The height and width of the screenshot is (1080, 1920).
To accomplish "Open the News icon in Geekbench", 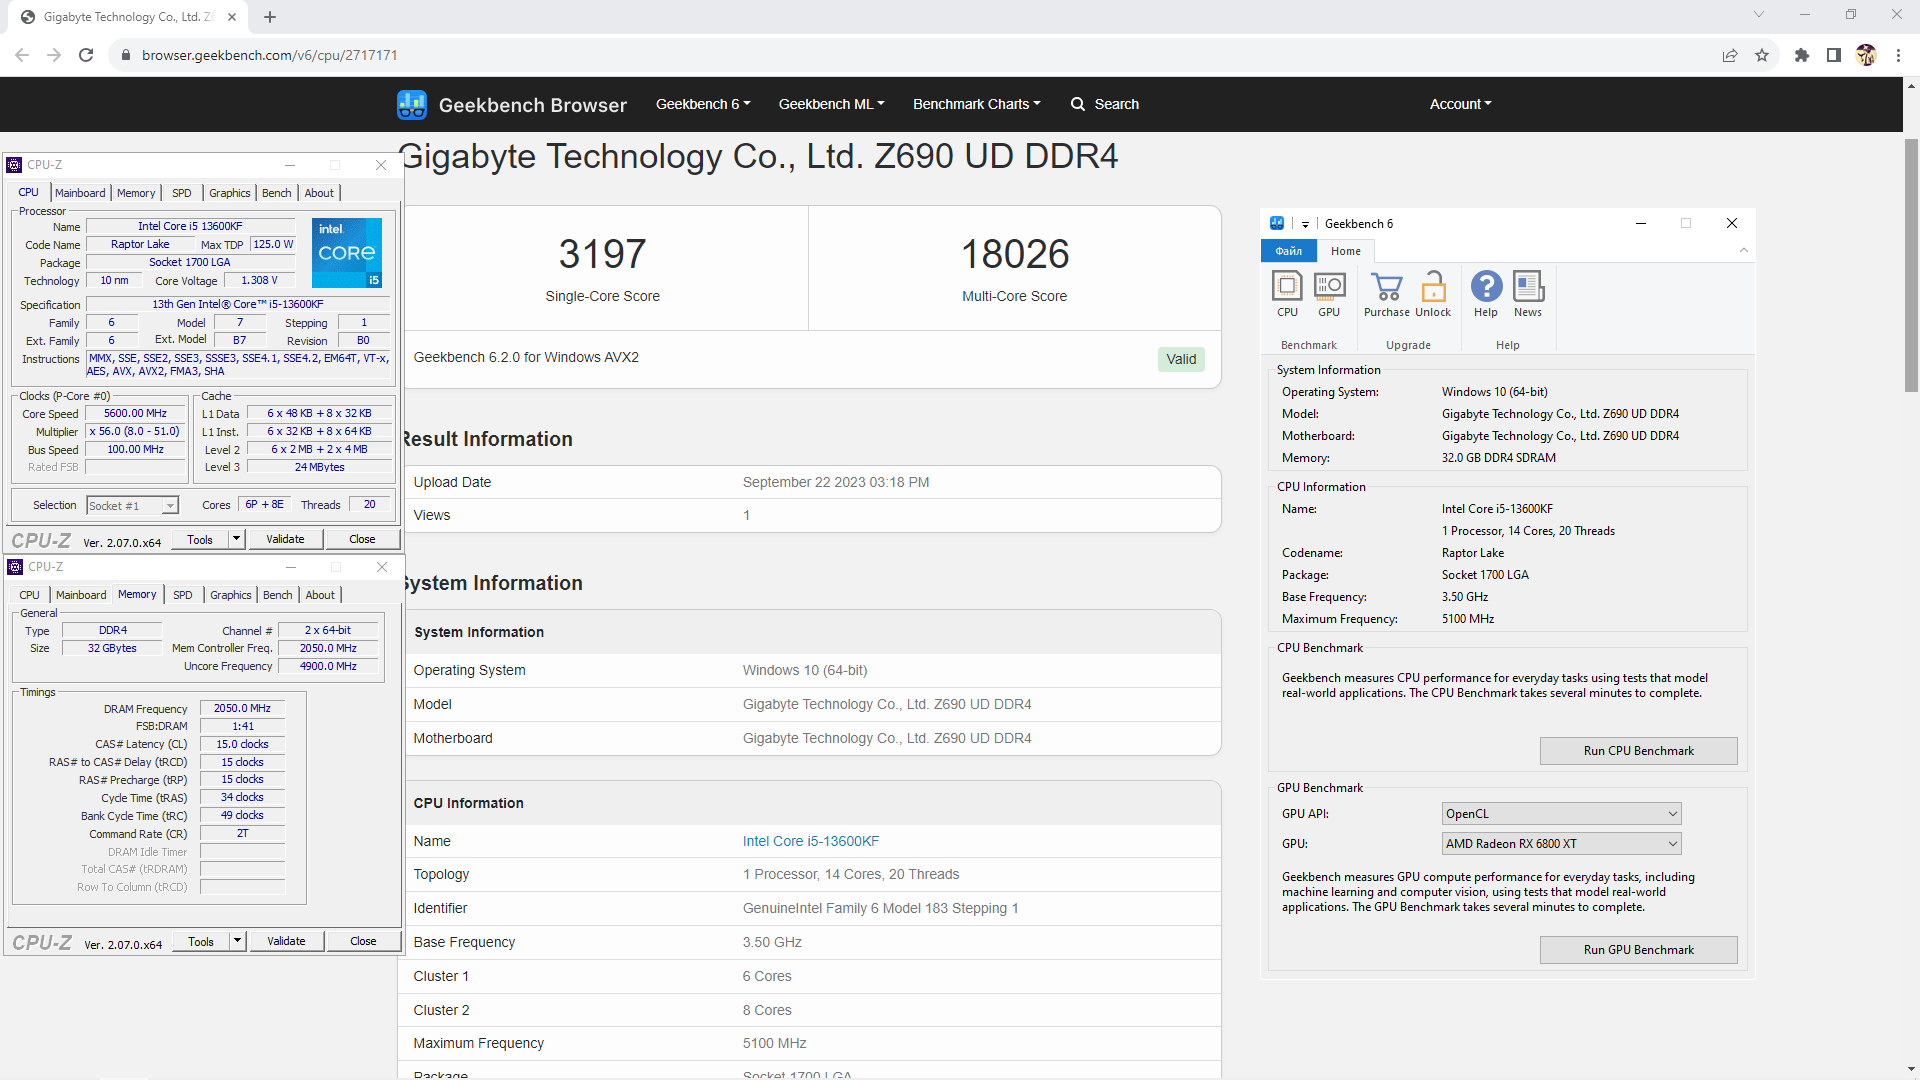I will [1527, 288].
